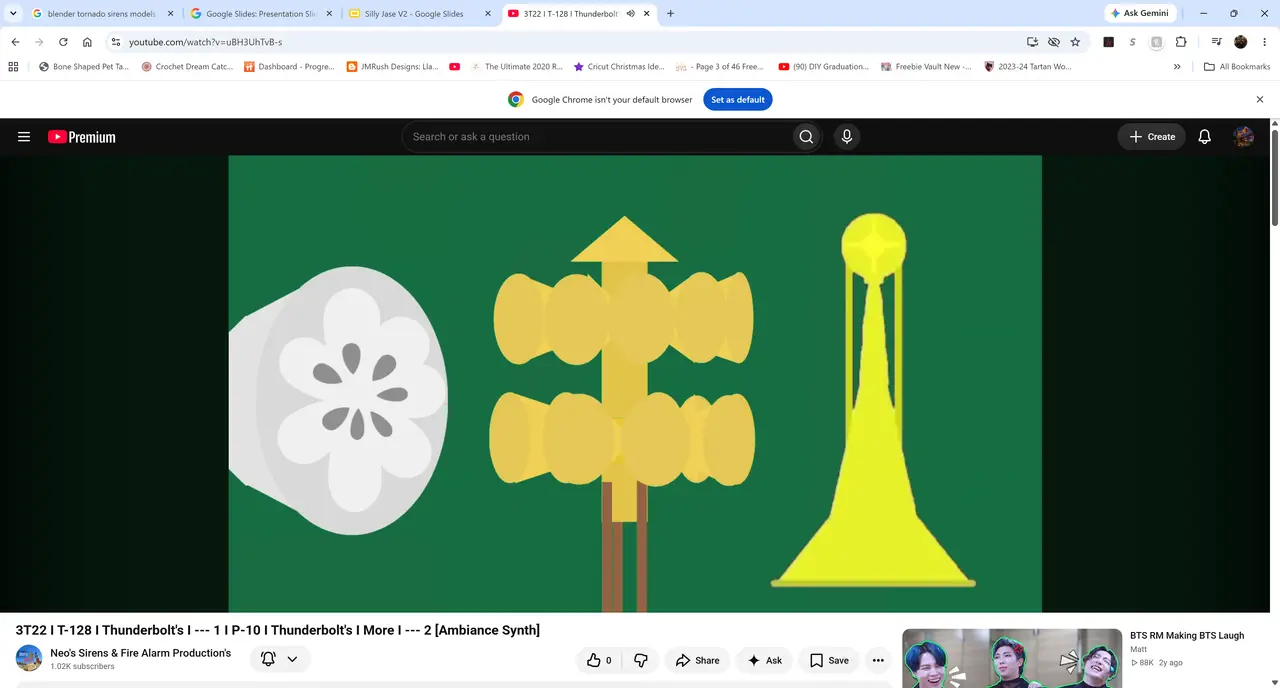Open the Crochet Dream Catc... bookmark
This screenshot has width=1280, height=688.
coord(187,67)
